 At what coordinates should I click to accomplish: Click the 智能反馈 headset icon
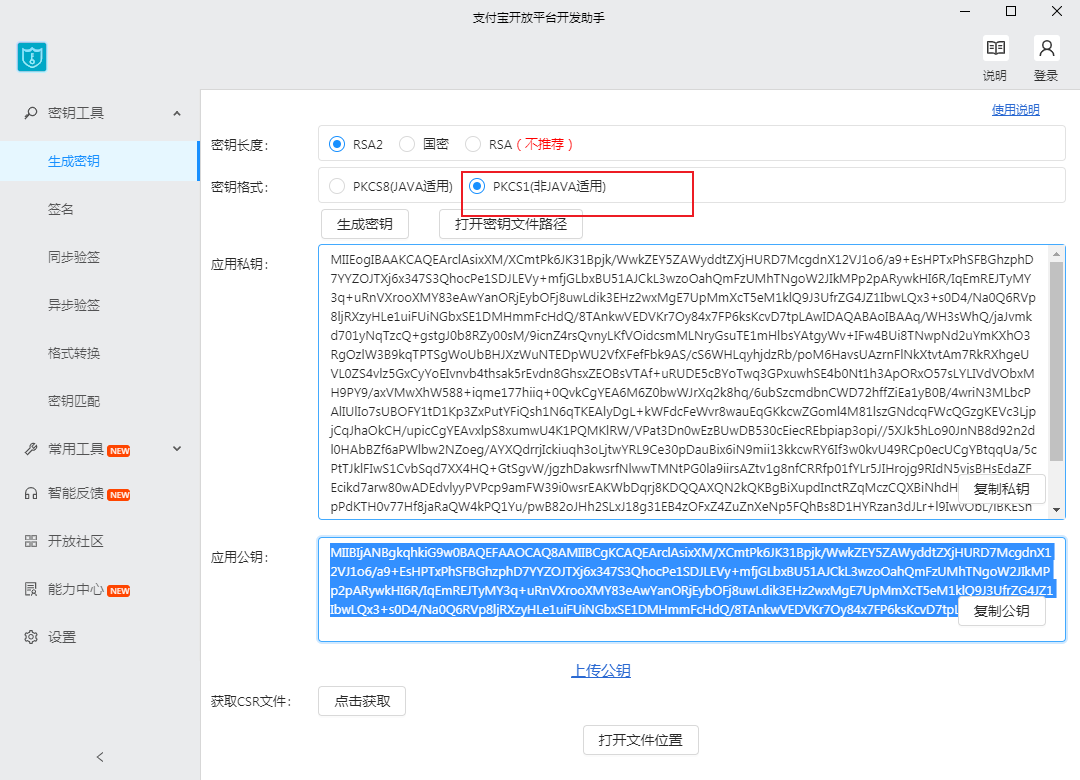tap(31, 493)
